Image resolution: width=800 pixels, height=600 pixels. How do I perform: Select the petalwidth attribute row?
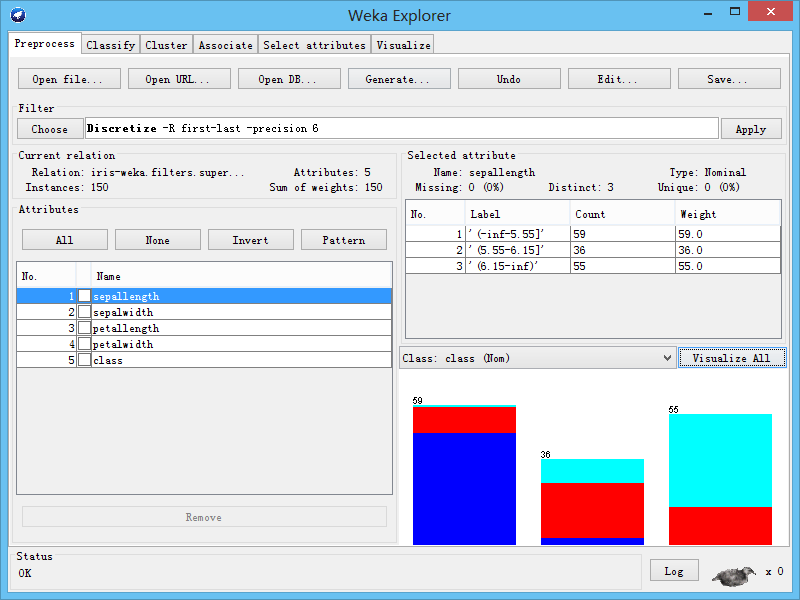pos(204,344)
